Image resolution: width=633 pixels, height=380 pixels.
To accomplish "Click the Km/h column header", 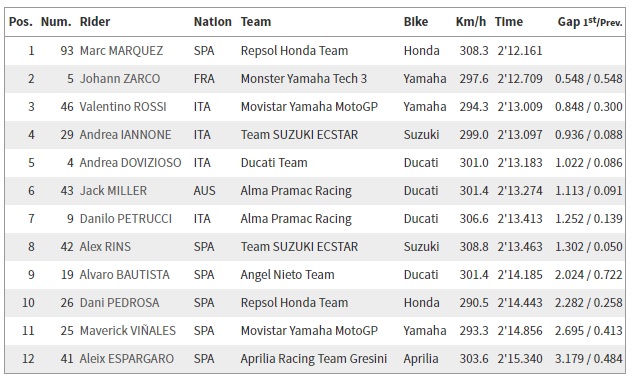I will [471, 22].
